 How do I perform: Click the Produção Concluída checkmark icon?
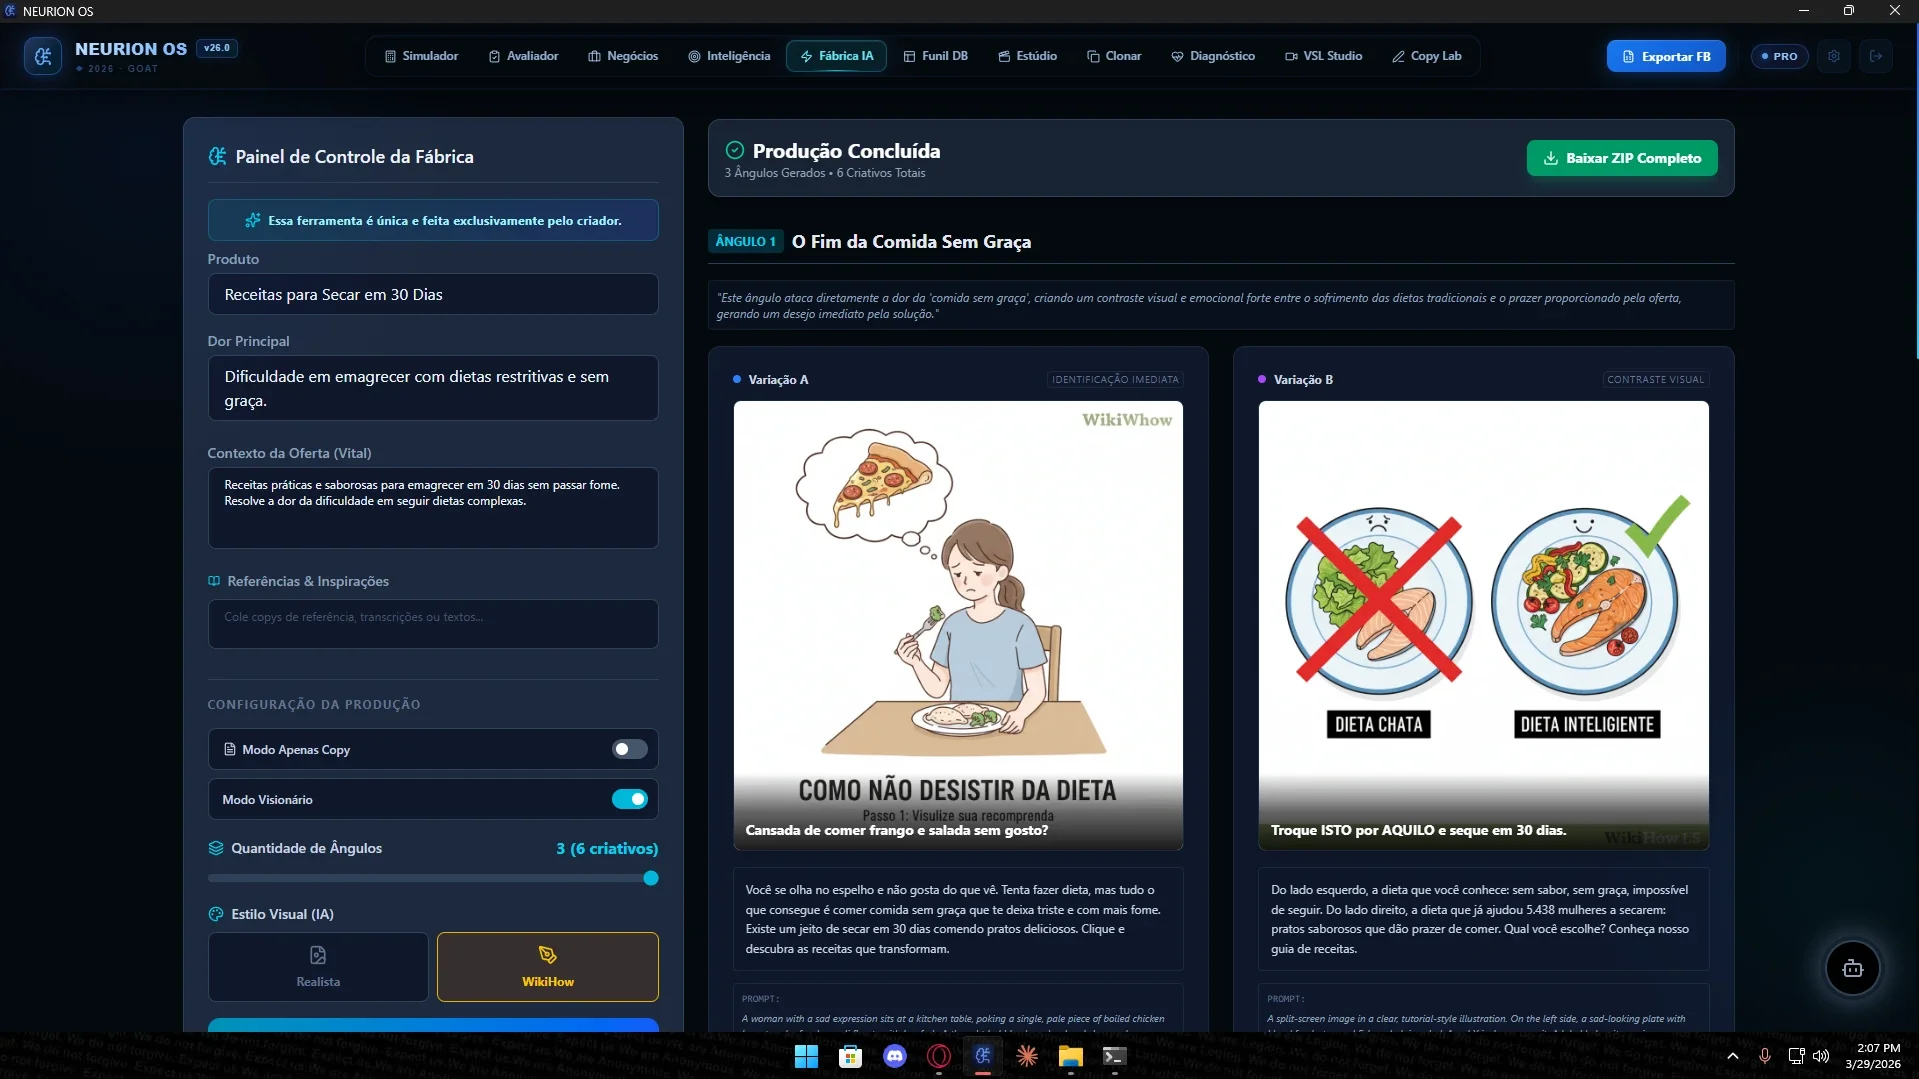pyautogui.click(x=734, y=151)
